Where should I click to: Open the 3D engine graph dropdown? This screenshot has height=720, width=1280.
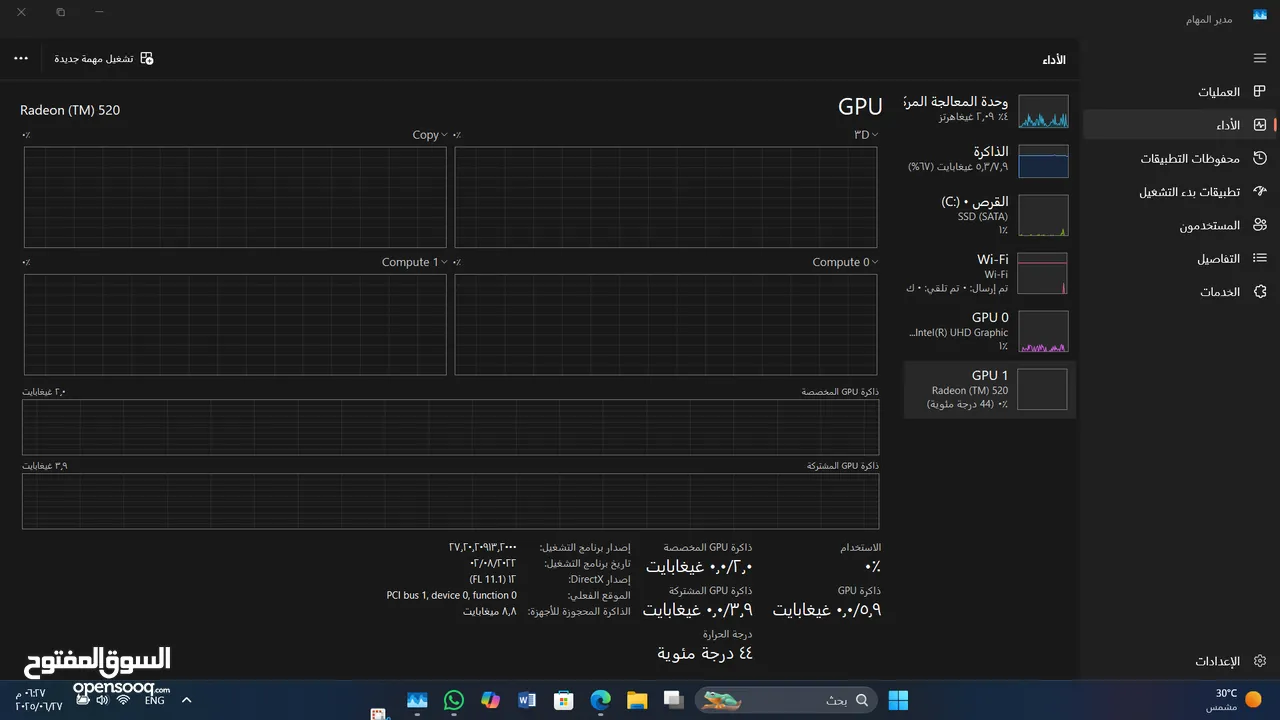(x=865, y=135)
